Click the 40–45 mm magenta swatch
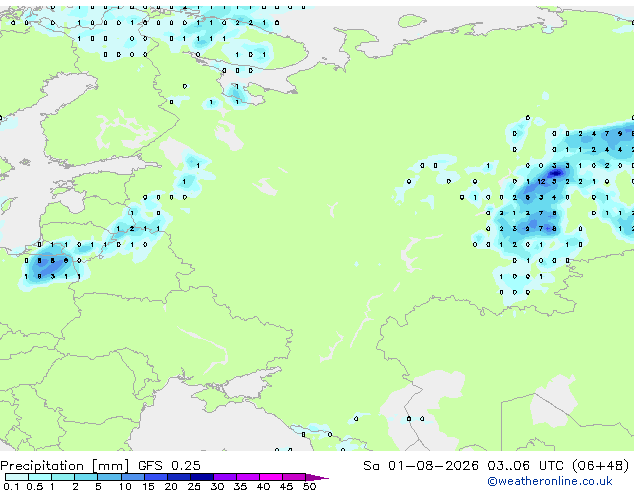Screen dimensions: 634x490 point(271,477)
